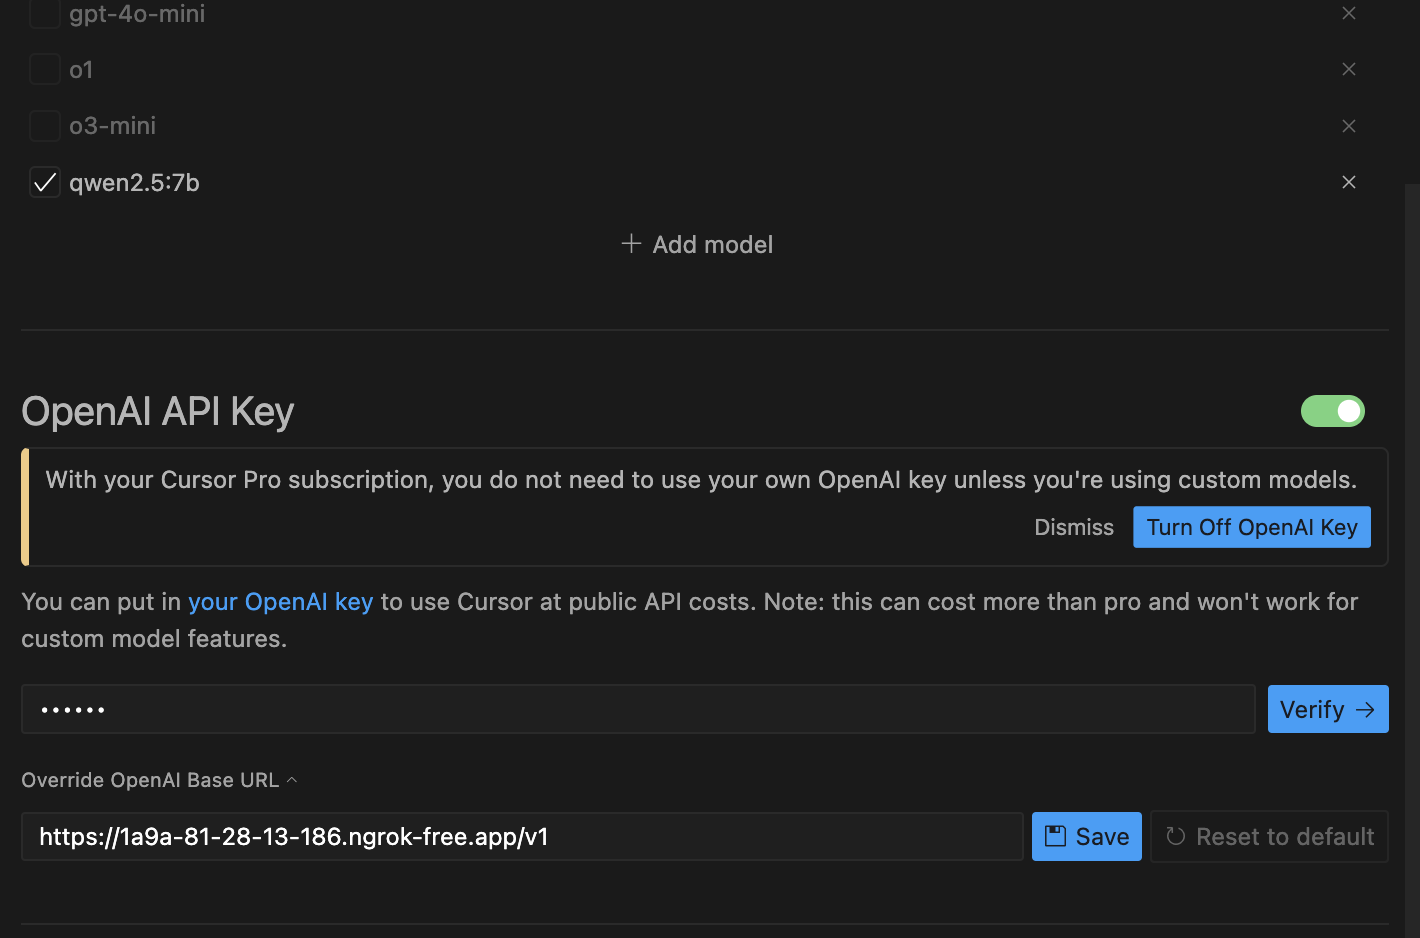
Task: Focus the ngrok base URL input field
Action: click(x=521, y=836)
